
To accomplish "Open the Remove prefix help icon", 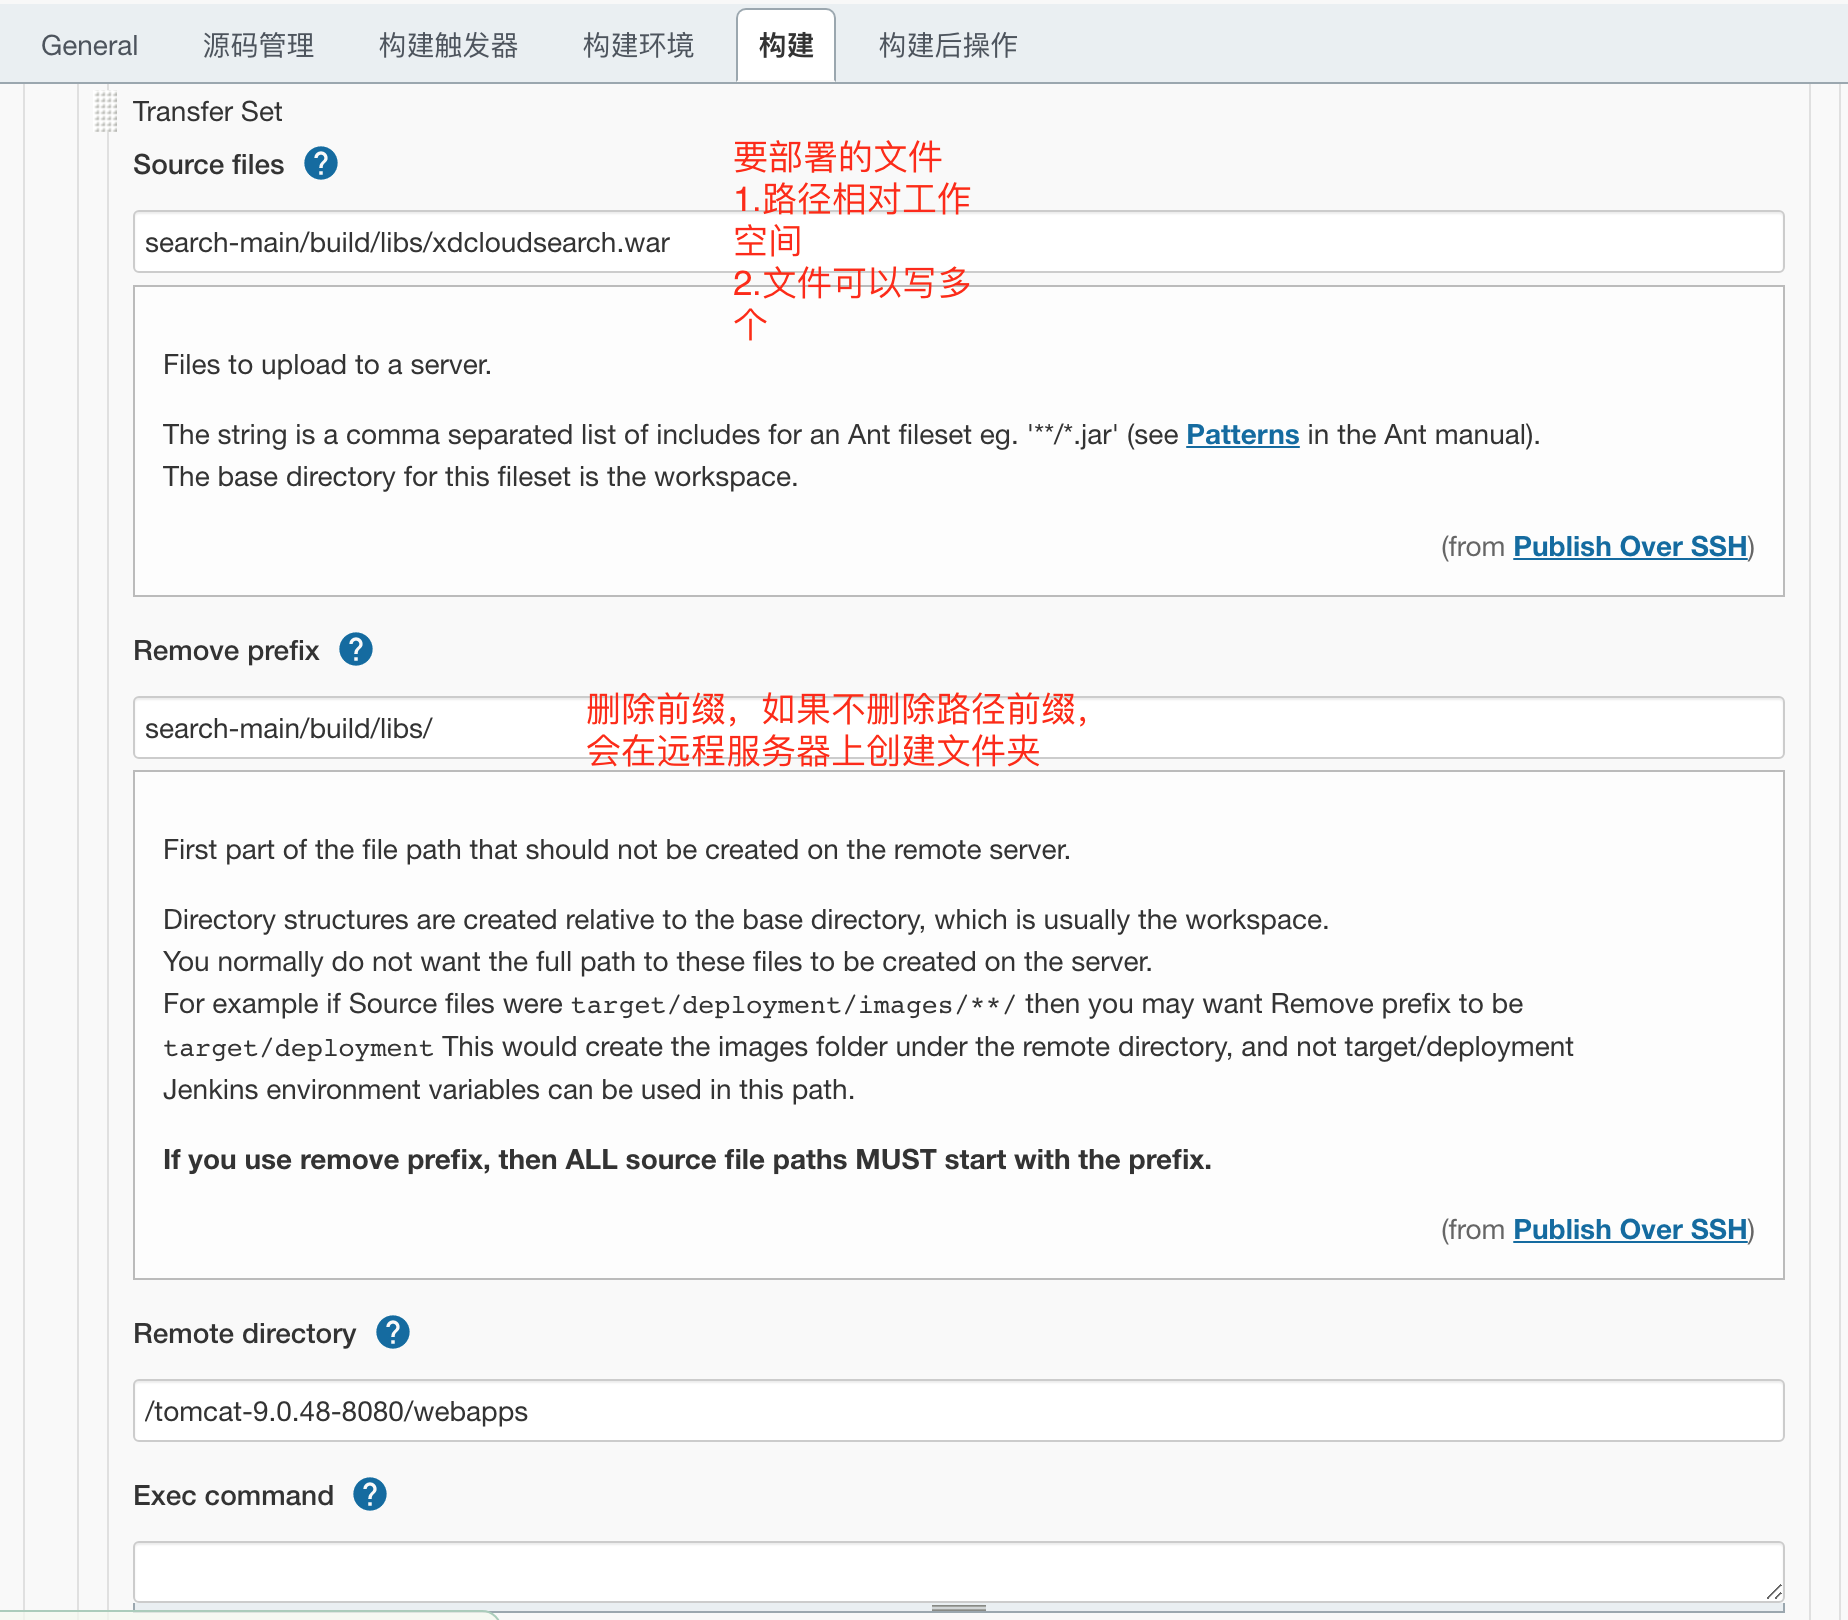I will 355,649.
